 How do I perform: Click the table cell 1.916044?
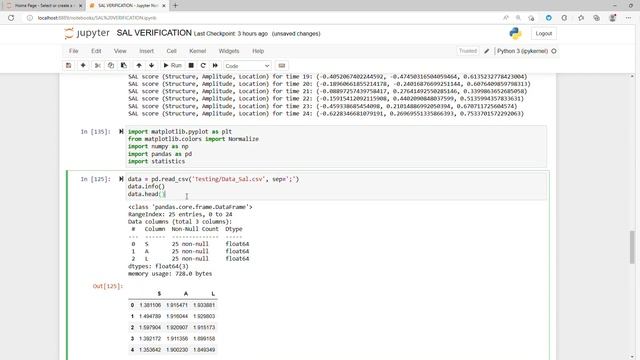point(177,316)
